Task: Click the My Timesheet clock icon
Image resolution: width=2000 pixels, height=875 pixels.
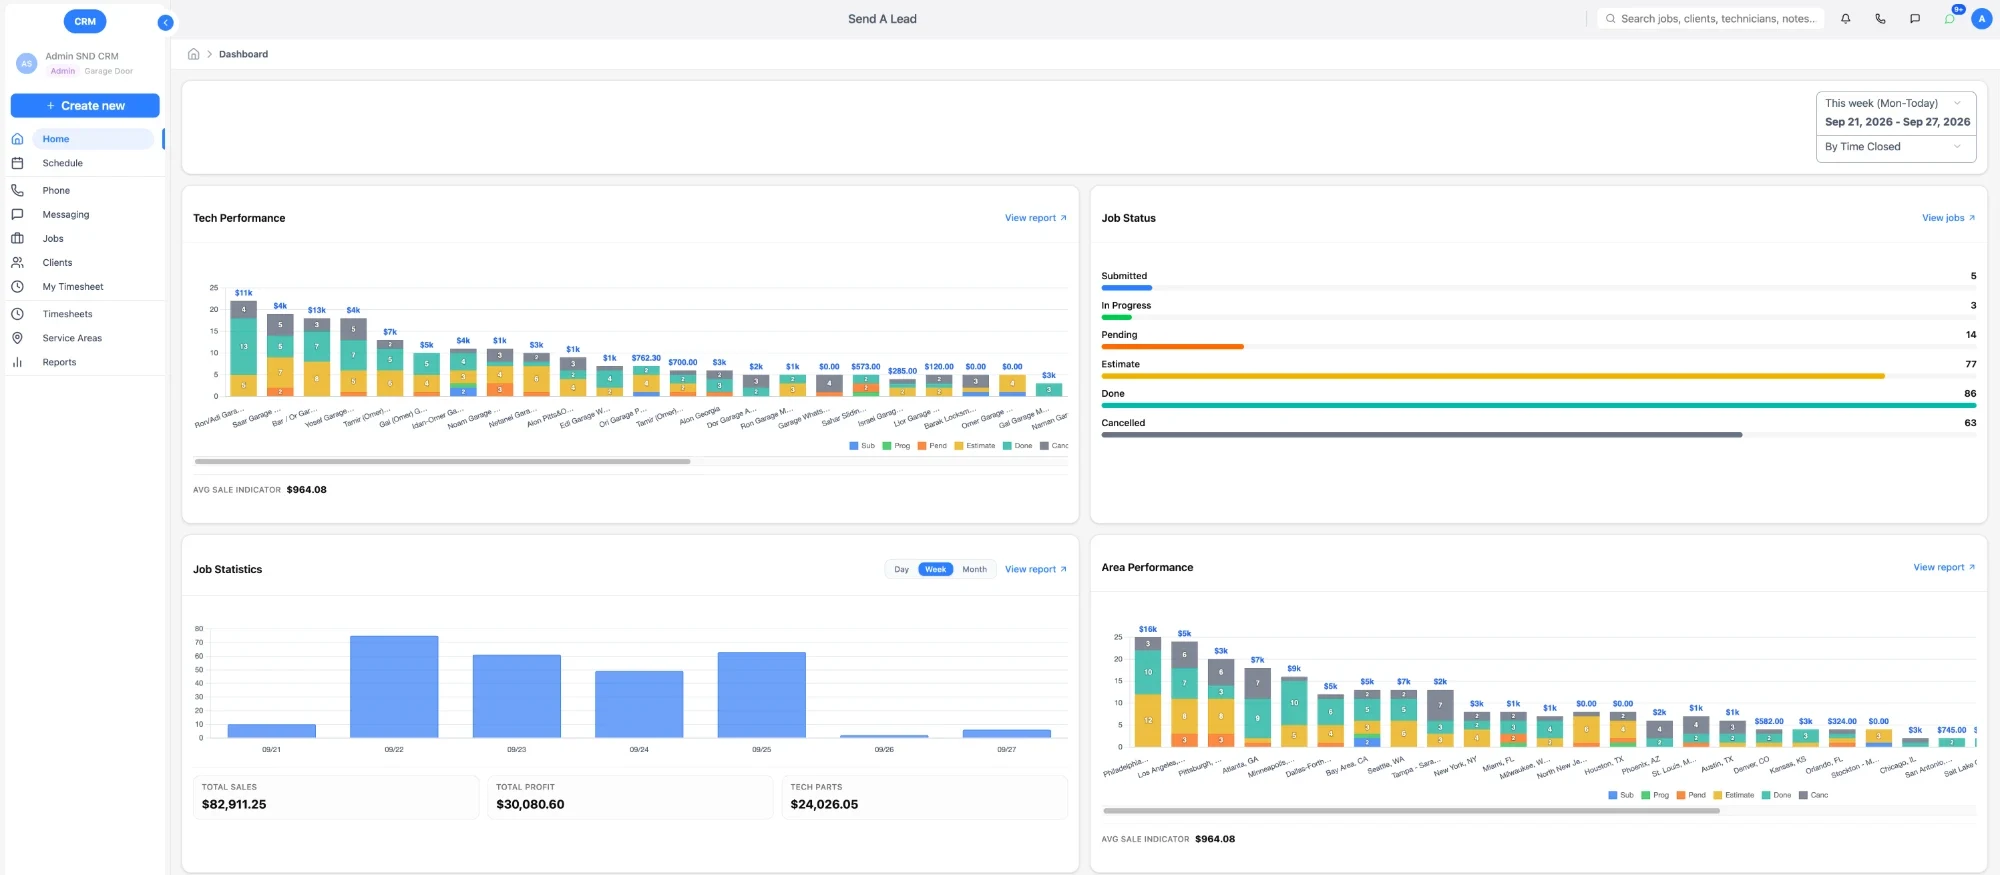Action: (17, 287)
